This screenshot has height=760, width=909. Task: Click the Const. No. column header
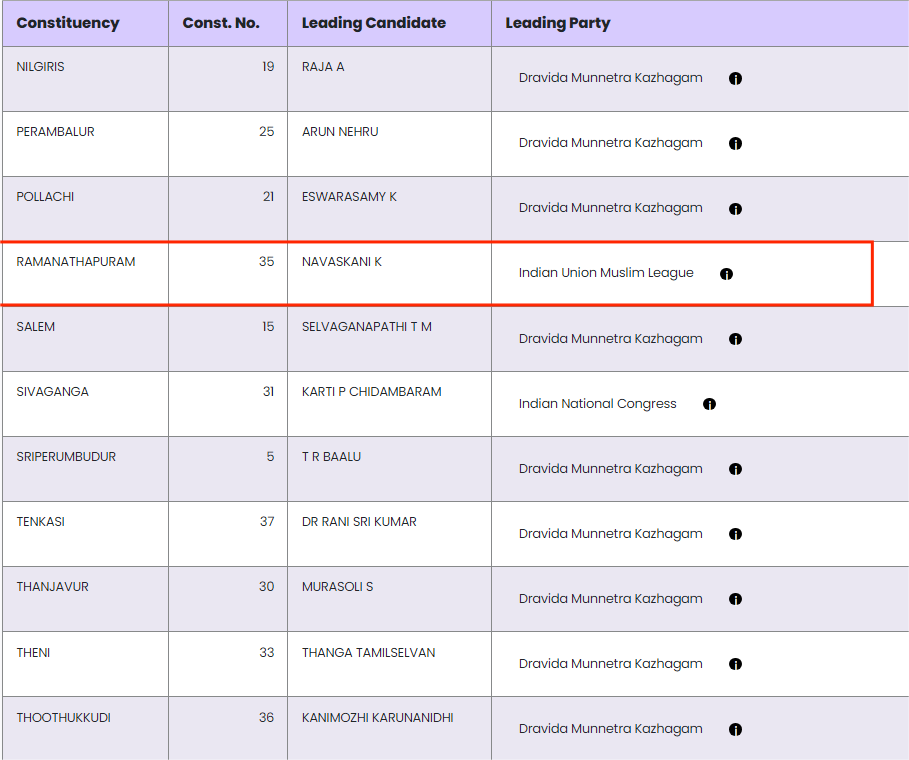coord(221,23)
